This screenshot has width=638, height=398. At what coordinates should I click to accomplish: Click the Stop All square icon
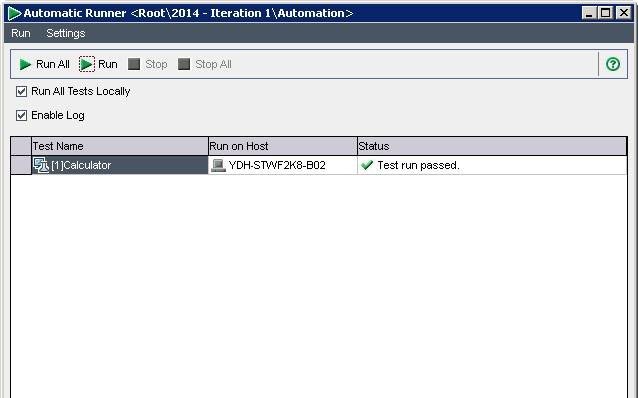click(x=184, y=64)
